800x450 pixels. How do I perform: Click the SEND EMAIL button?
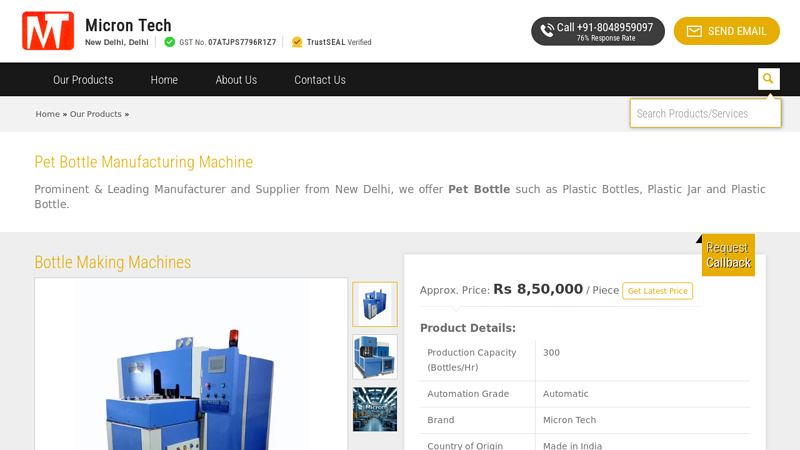[727, 31]
